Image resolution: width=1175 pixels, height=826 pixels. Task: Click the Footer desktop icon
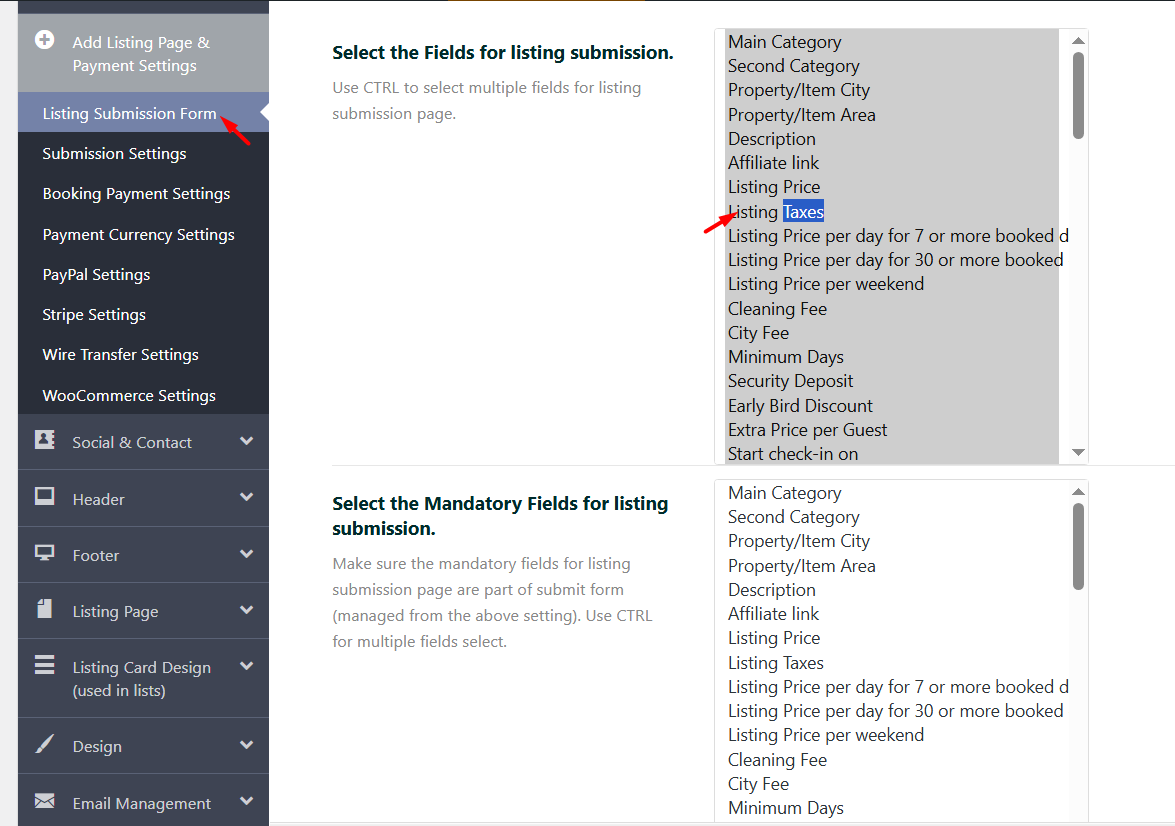[45, 553]
